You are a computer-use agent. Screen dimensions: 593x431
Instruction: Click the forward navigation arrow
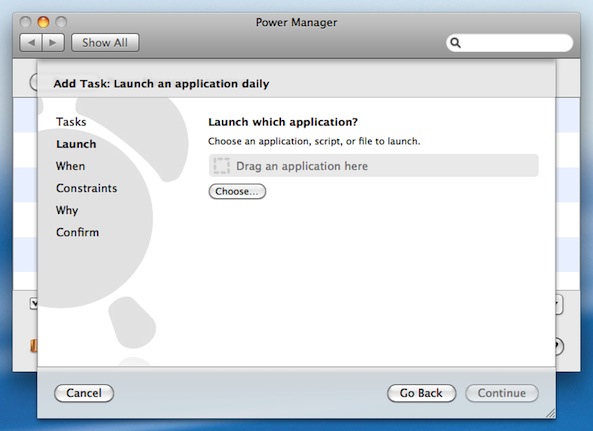(x=53, y=42)
